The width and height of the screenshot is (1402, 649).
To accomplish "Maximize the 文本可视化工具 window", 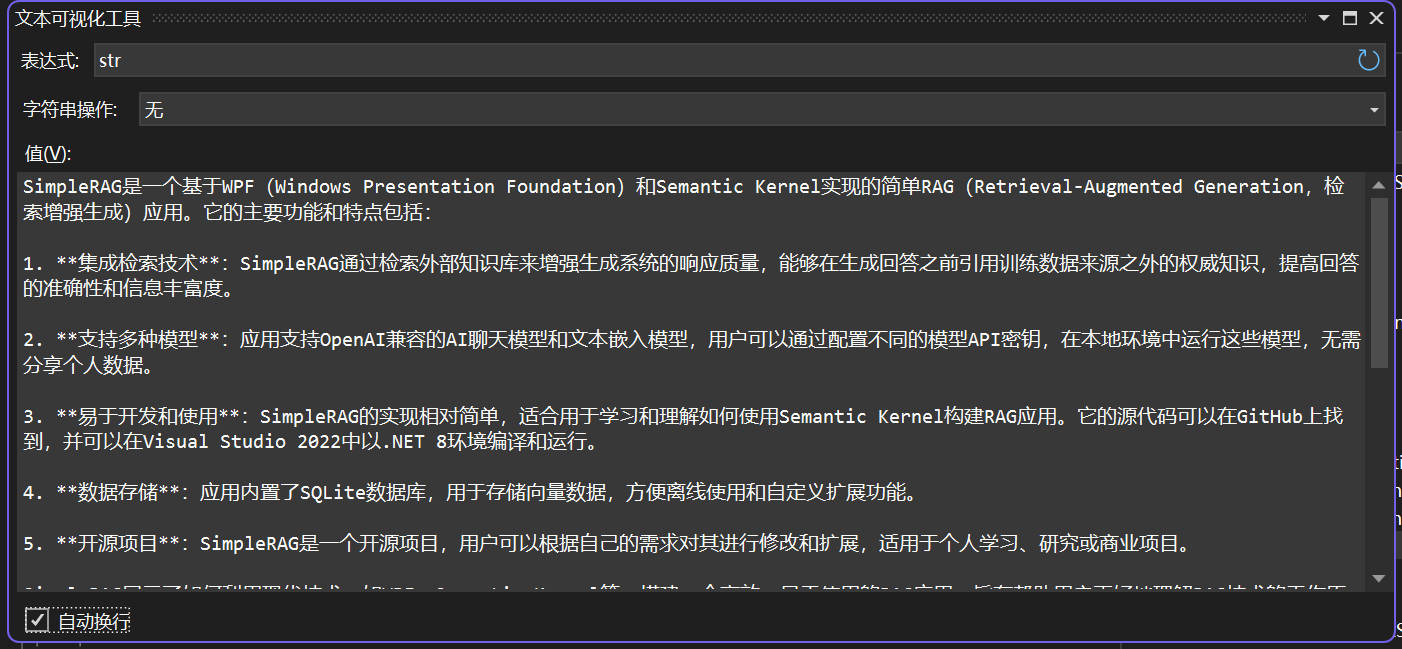I will [1350, 18].
